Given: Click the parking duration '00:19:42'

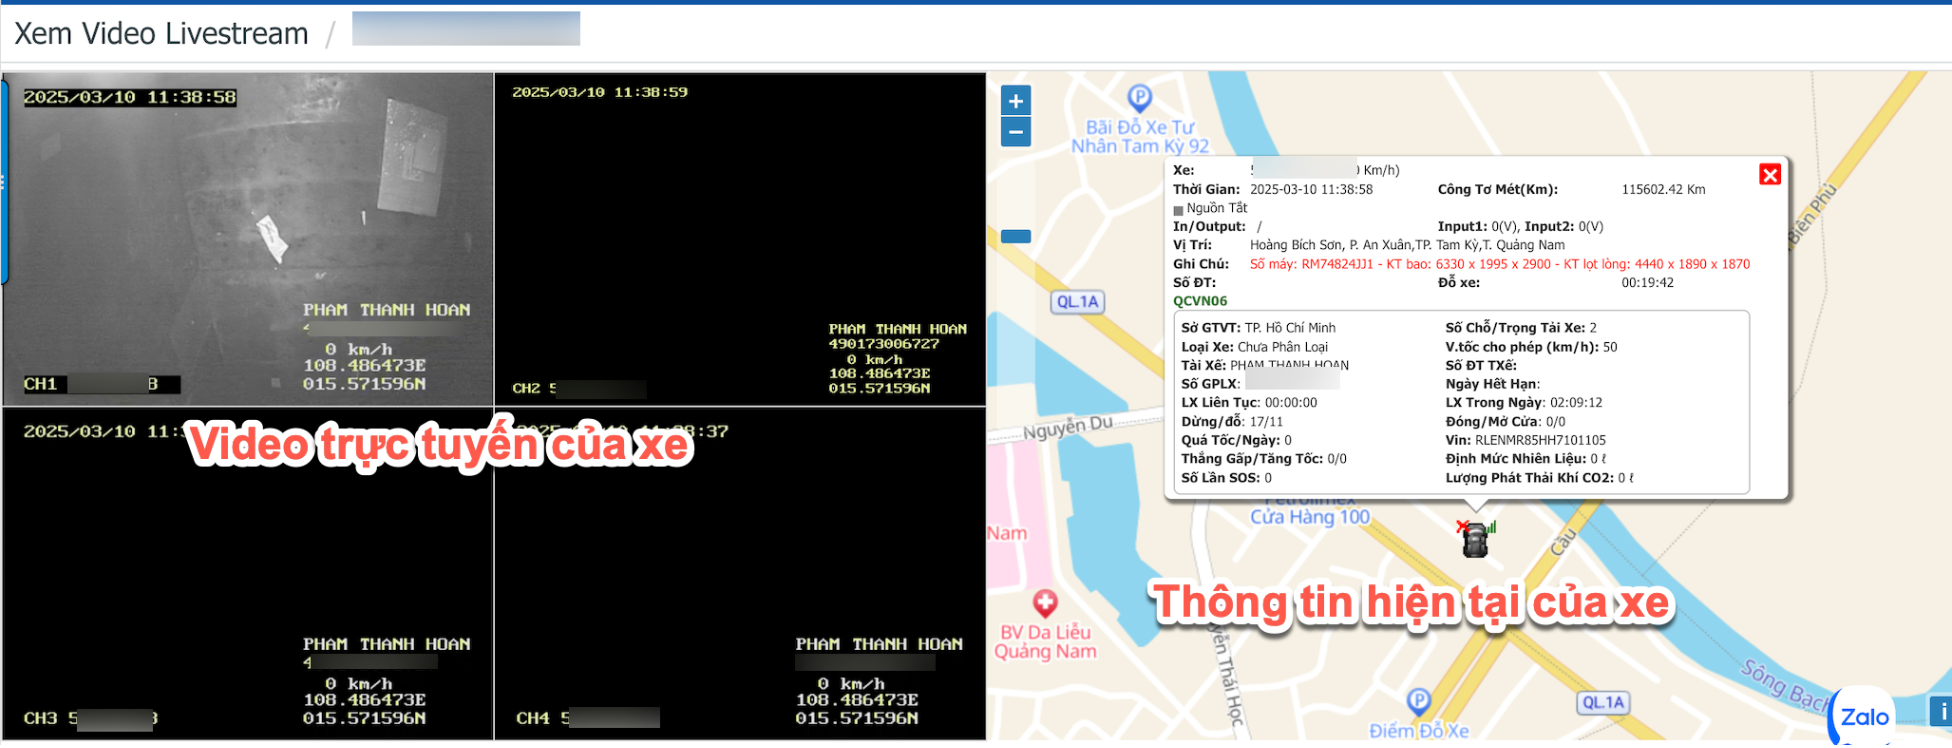Looking at the screenshot, I should 1647,283.
